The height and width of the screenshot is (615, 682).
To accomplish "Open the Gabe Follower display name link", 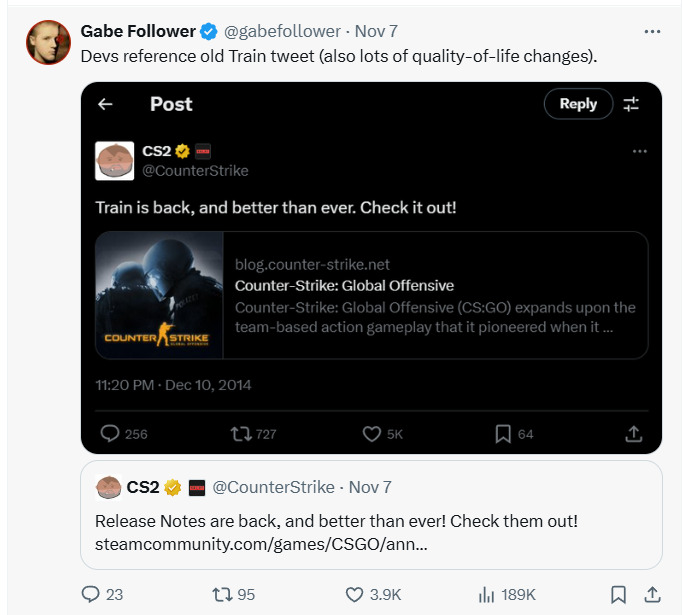I will pos(138,31).
